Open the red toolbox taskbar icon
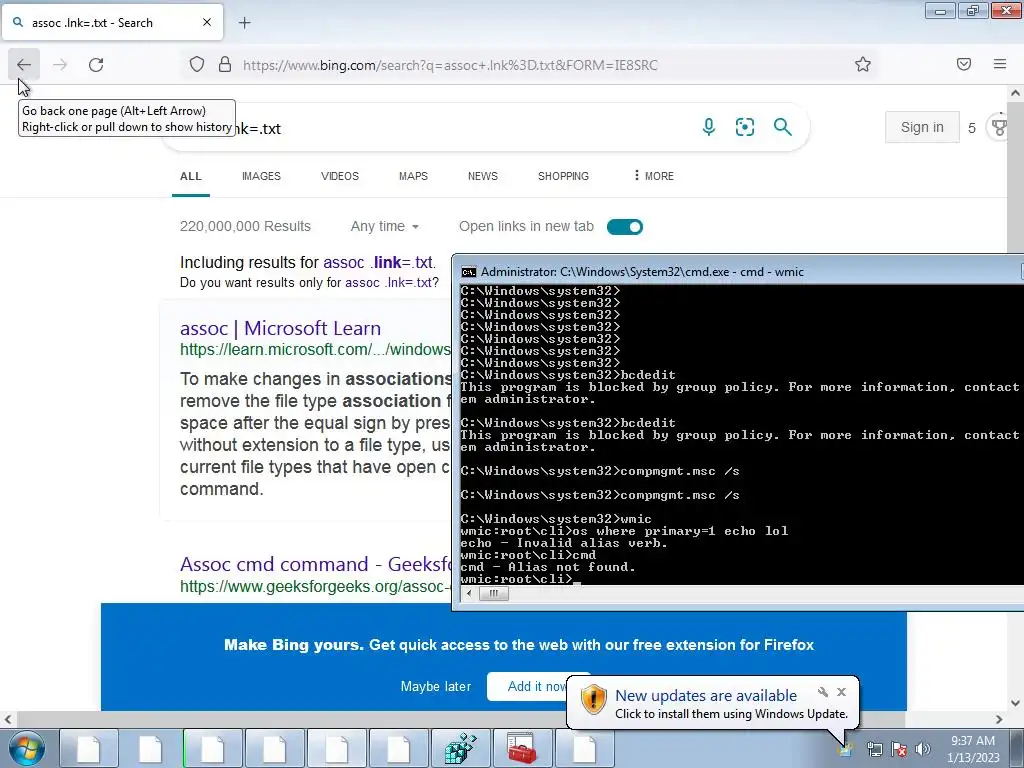 pos(522,748)
